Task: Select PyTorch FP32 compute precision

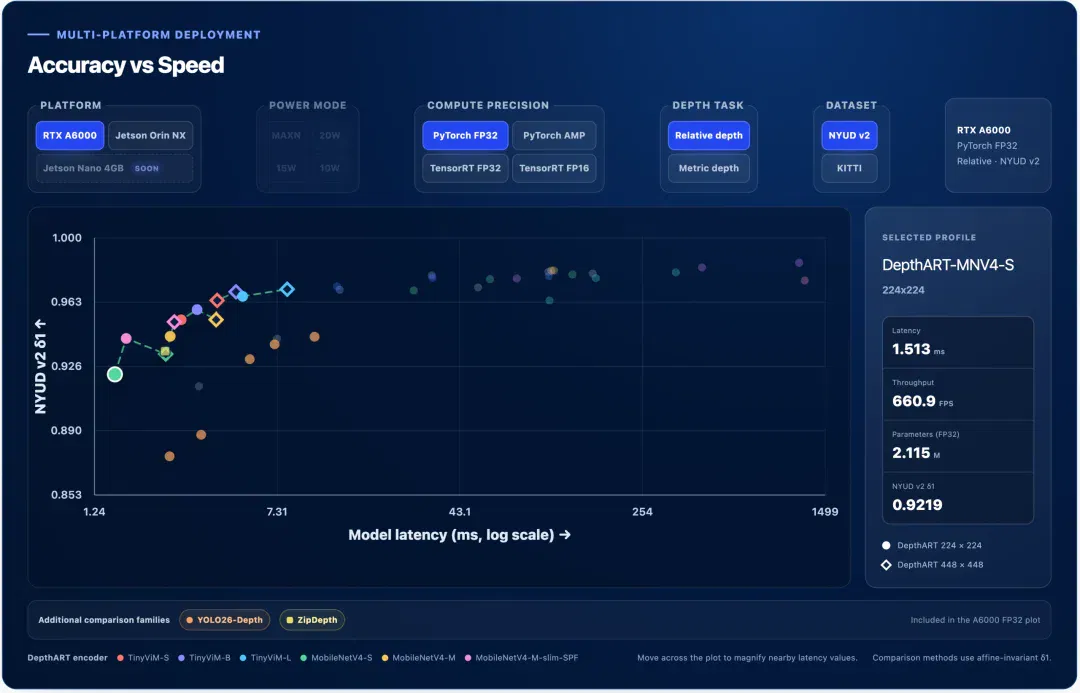Action: tap(465, 136)
